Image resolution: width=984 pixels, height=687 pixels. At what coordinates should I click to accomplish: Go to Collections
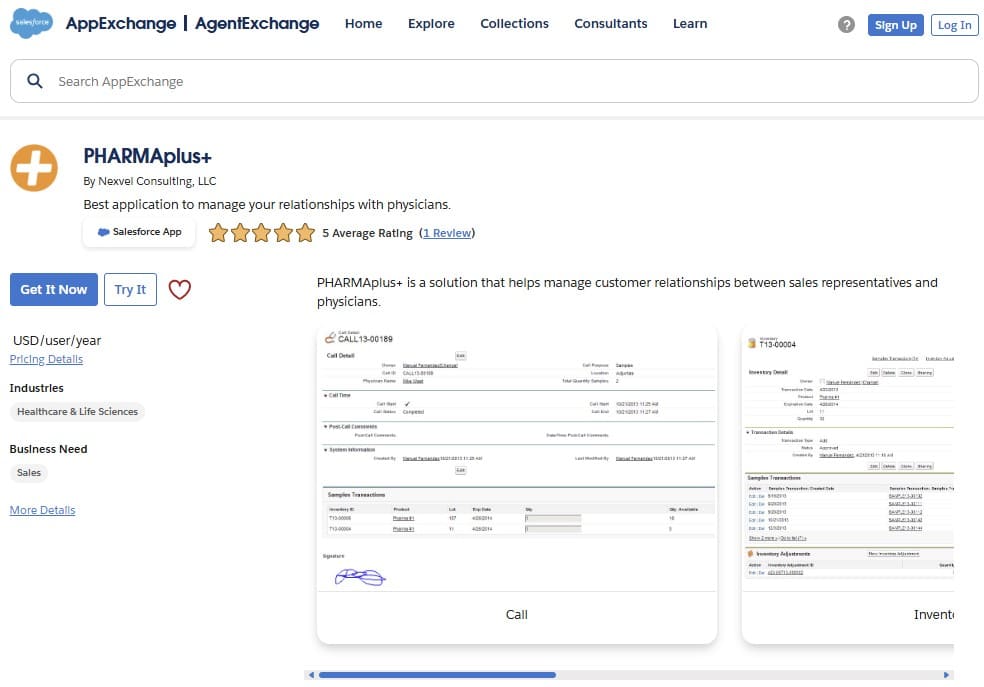514,24
